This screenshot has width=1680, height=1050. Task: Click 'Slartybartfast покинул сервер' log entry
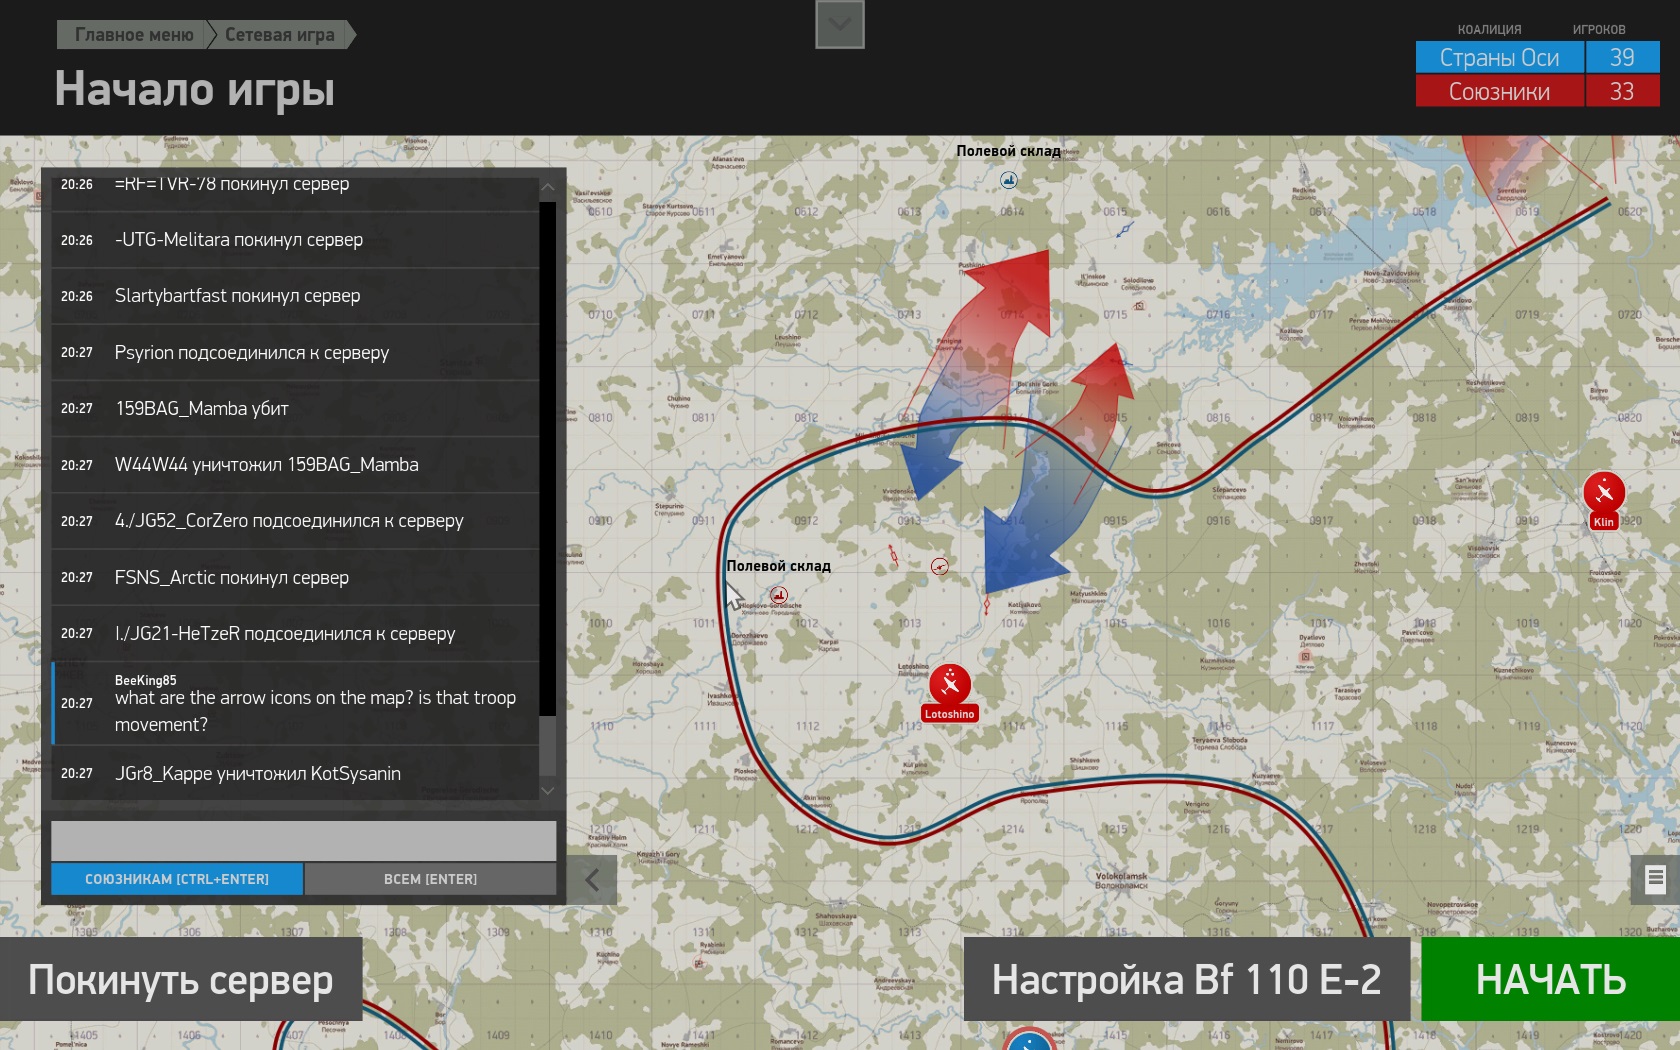pyautogui.click(x=296, y=296)
